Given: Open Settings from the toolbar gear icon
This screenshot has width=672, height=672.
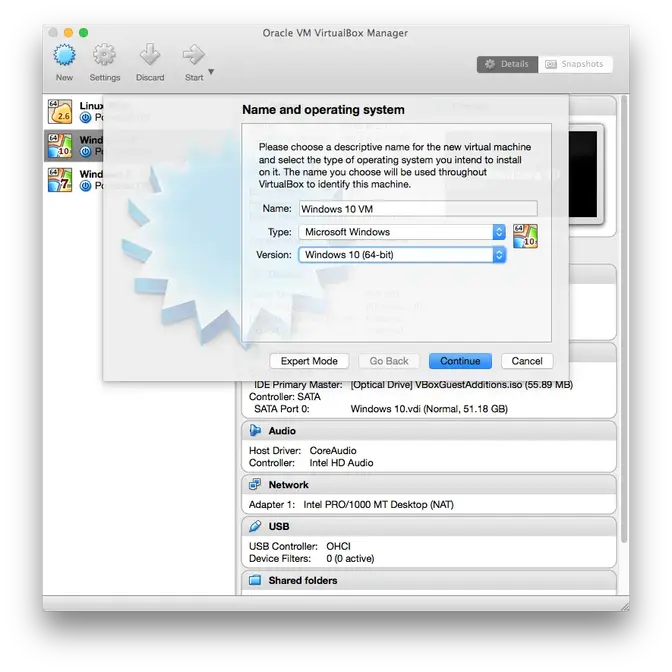Looking at the screenshot, I should [105, 55].
